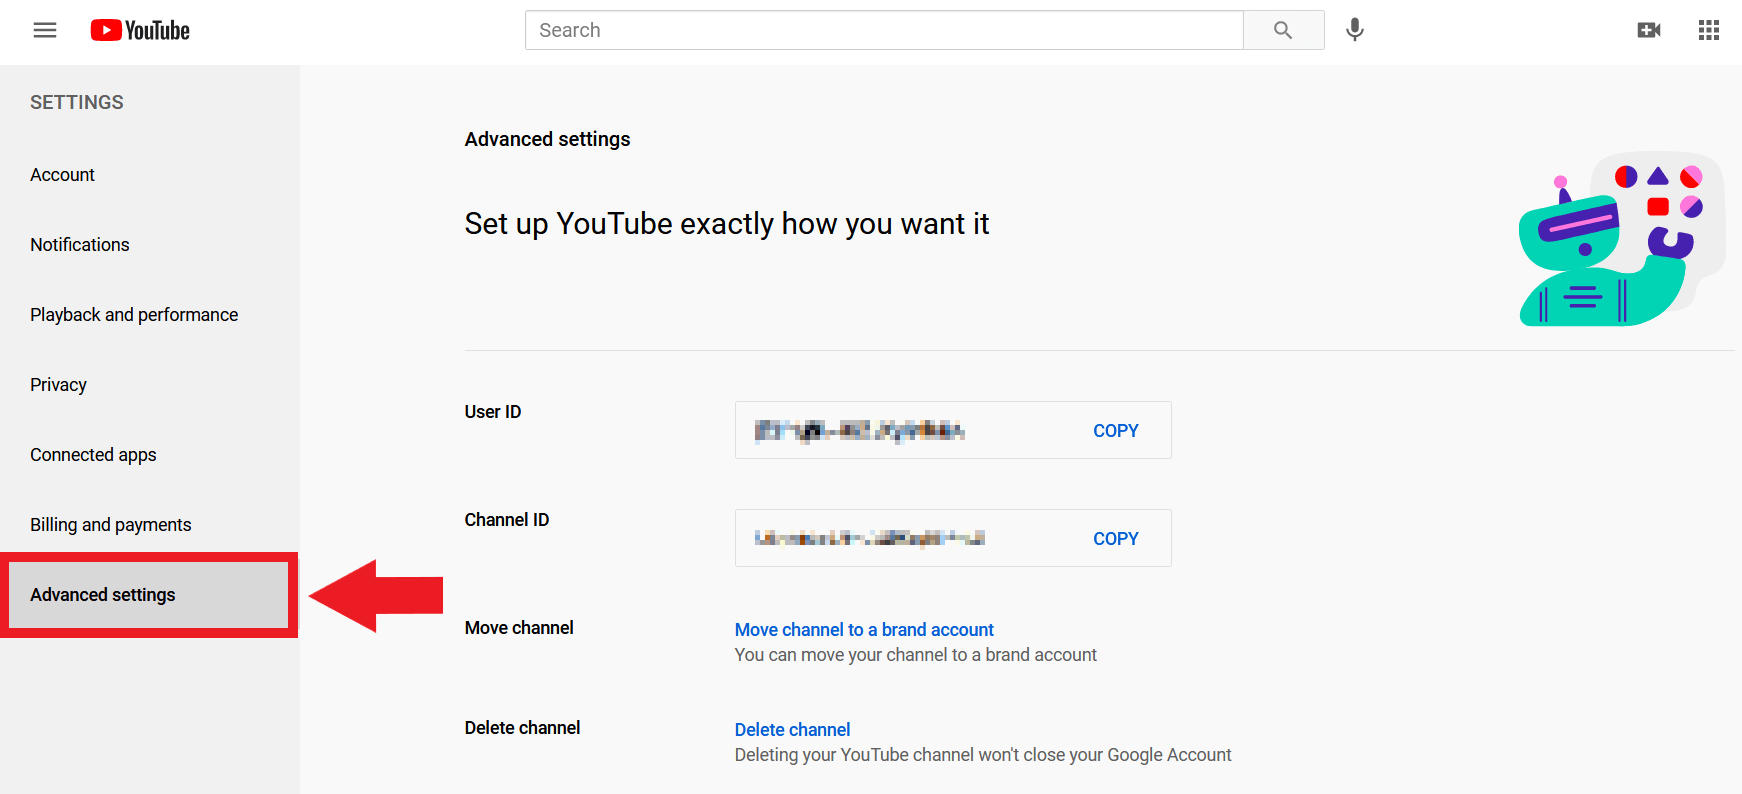
Task: Focus the Search text field
Action: point(884,30)
